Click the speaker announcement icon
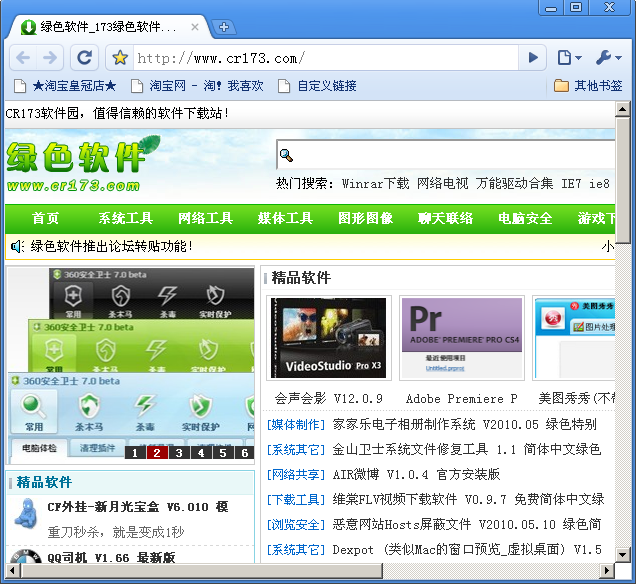This screenshot has height=584, width=636. pos(17,246)
